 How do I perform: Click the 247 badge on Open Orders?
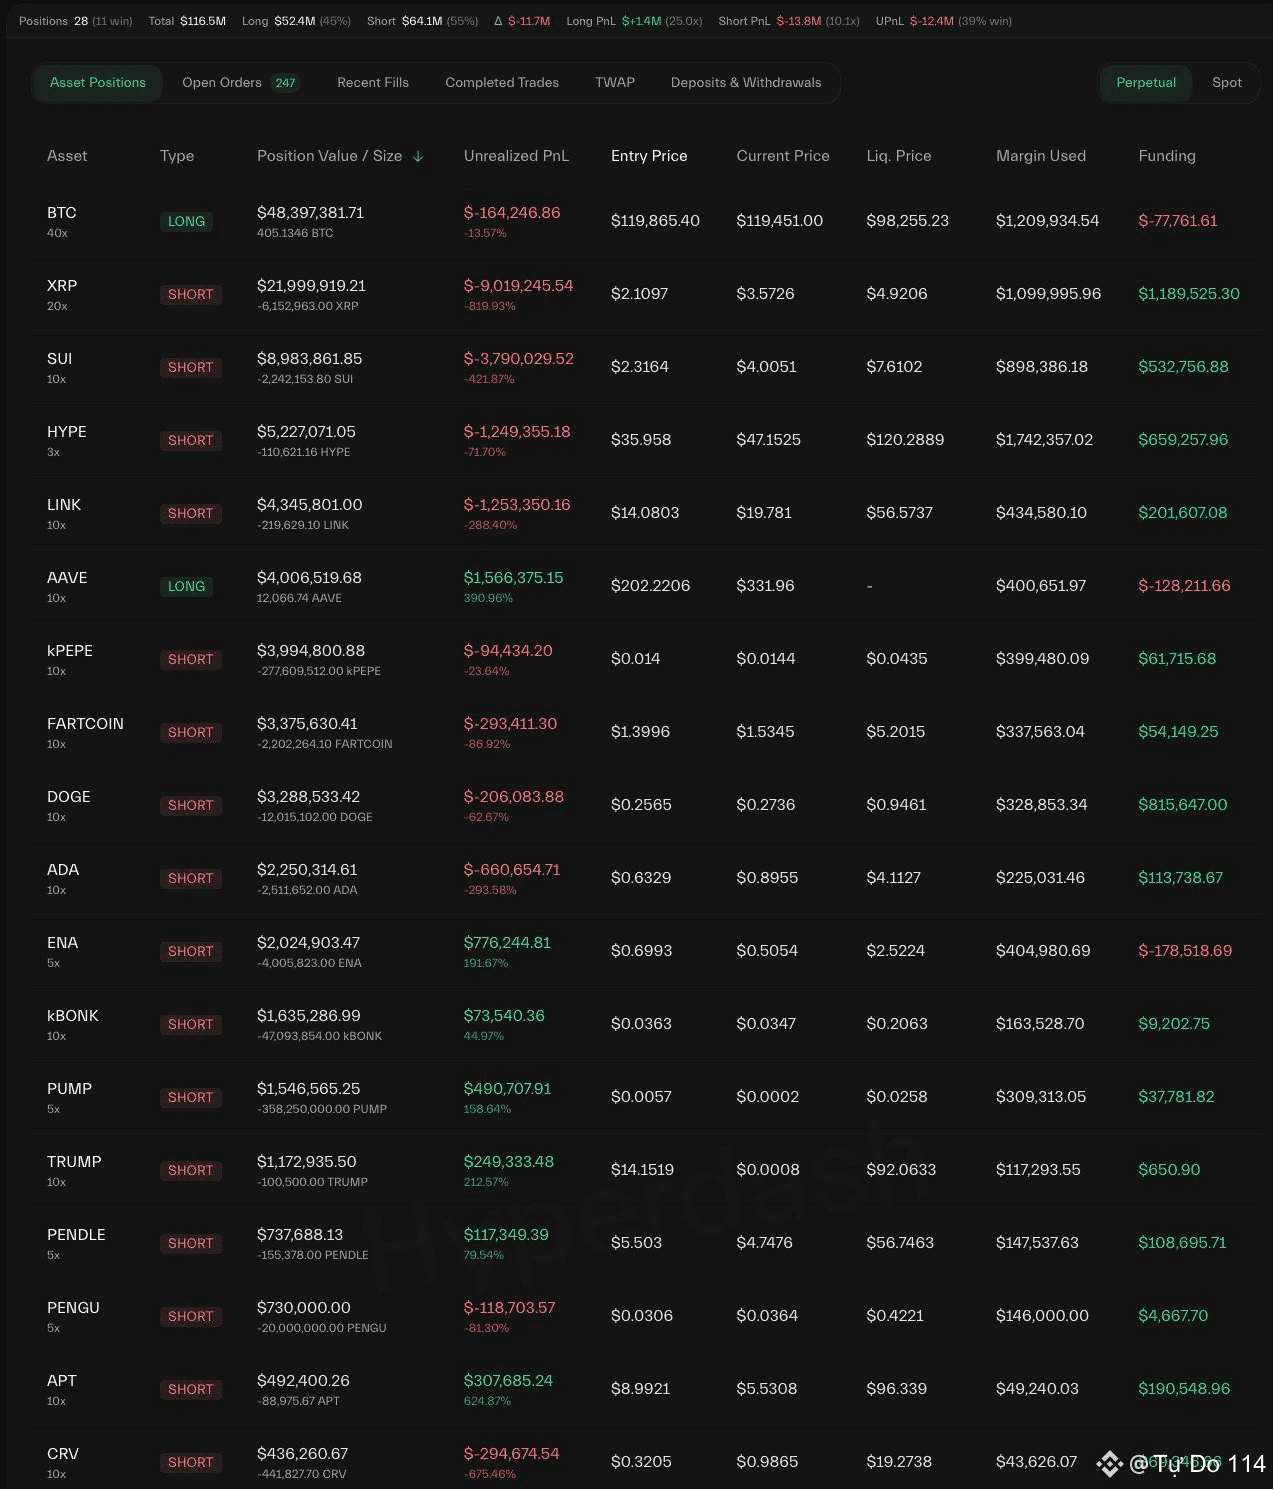click(285, 83)
